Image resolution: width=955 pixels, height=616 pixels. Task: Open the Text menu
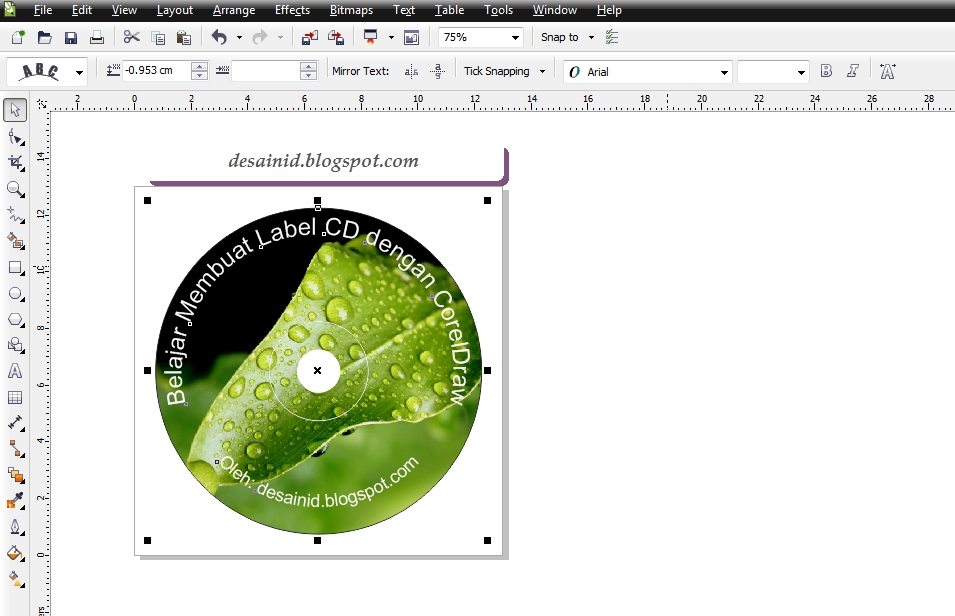pos(404,10)
